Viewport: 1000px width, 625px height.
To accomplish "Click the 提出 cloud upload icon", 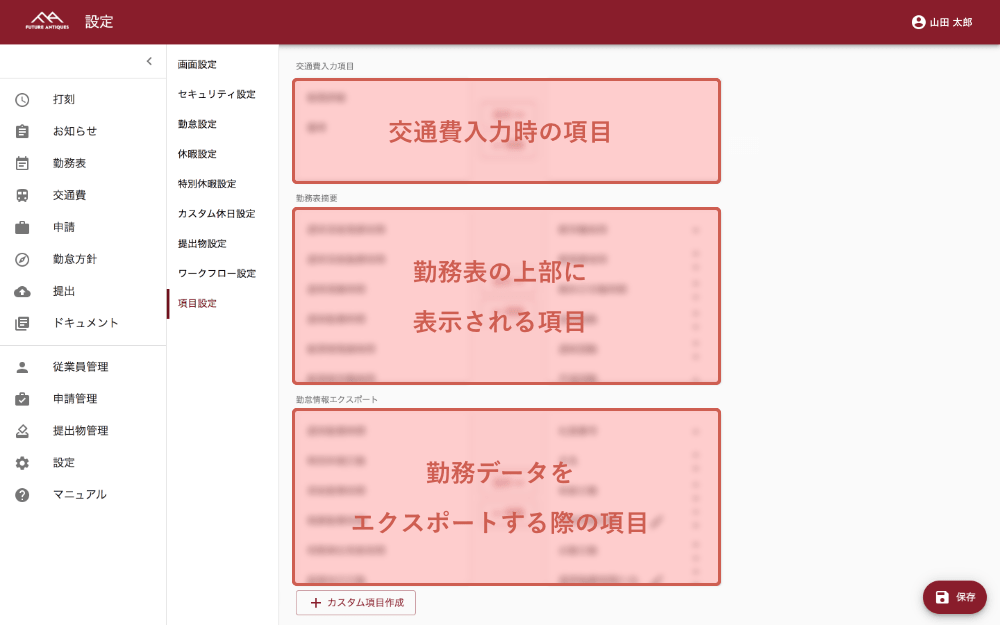I will (22, 291).
